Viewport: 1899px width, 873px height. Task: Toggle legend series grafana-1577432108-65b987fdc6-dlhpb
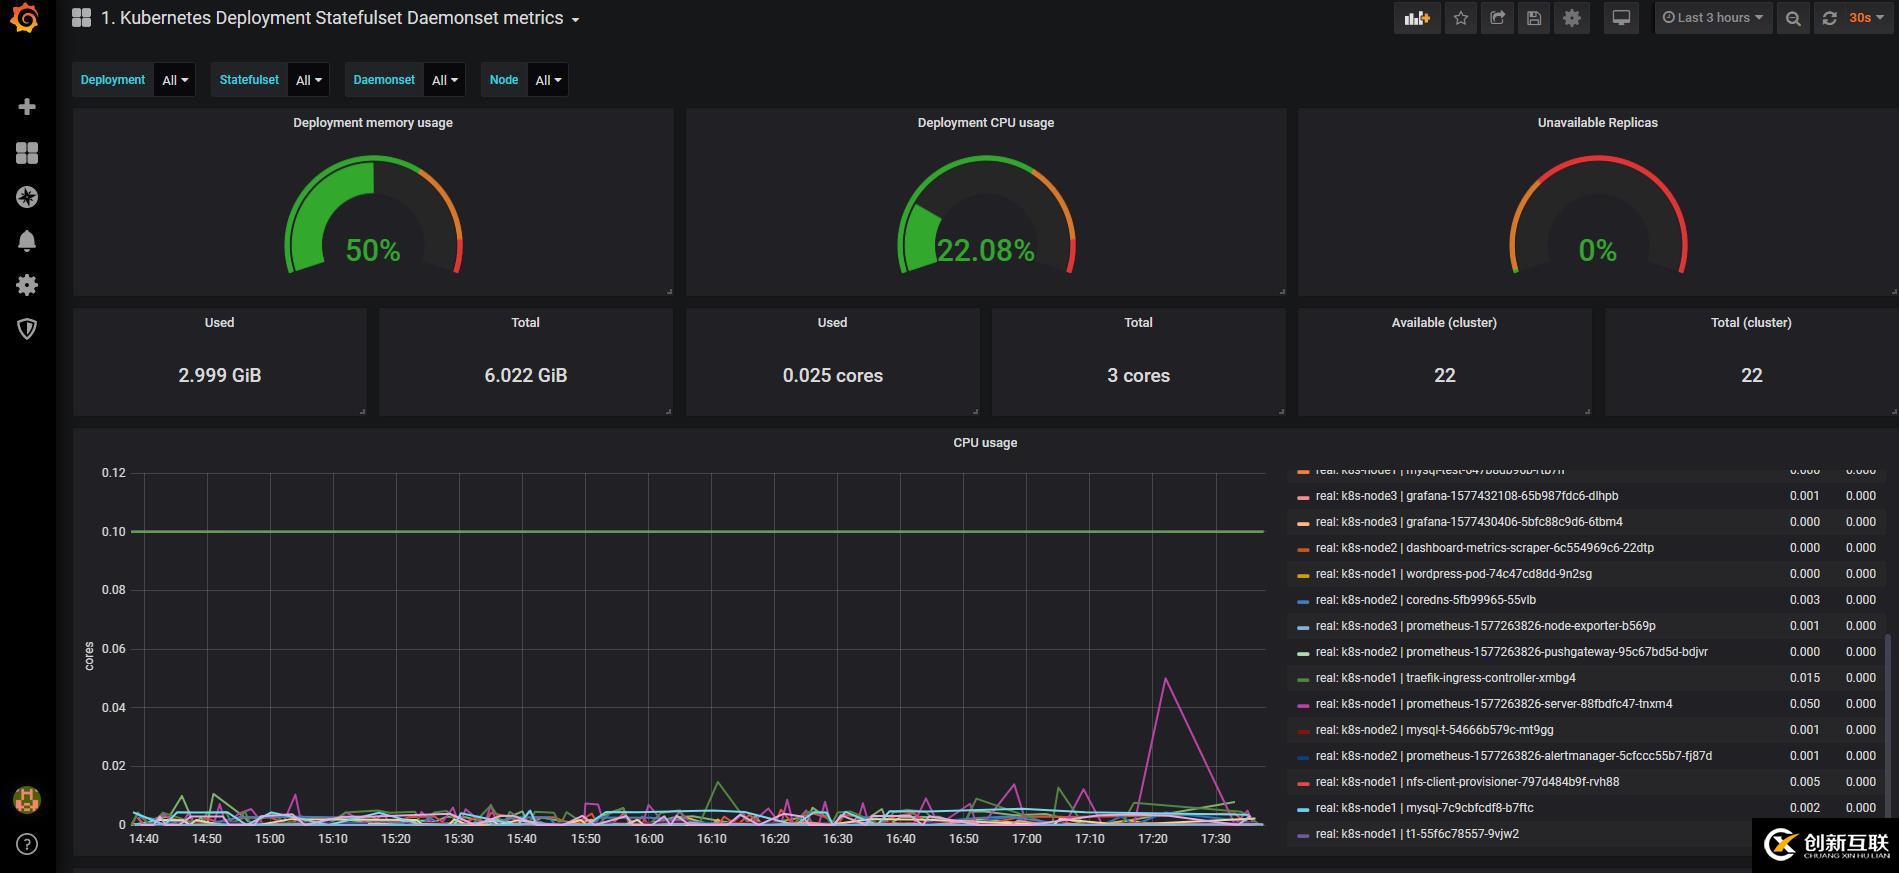click(x=1467, y=496)
